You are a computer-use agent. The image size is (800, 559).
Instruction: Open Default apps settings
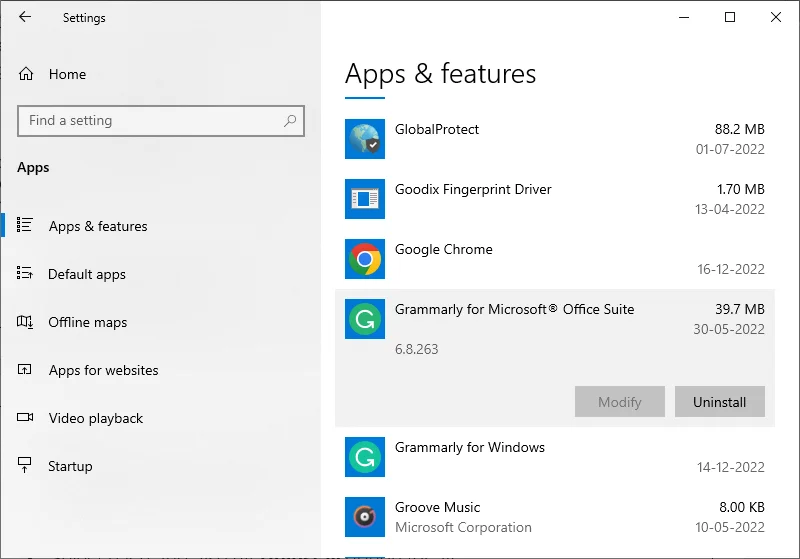click(87, 274)
